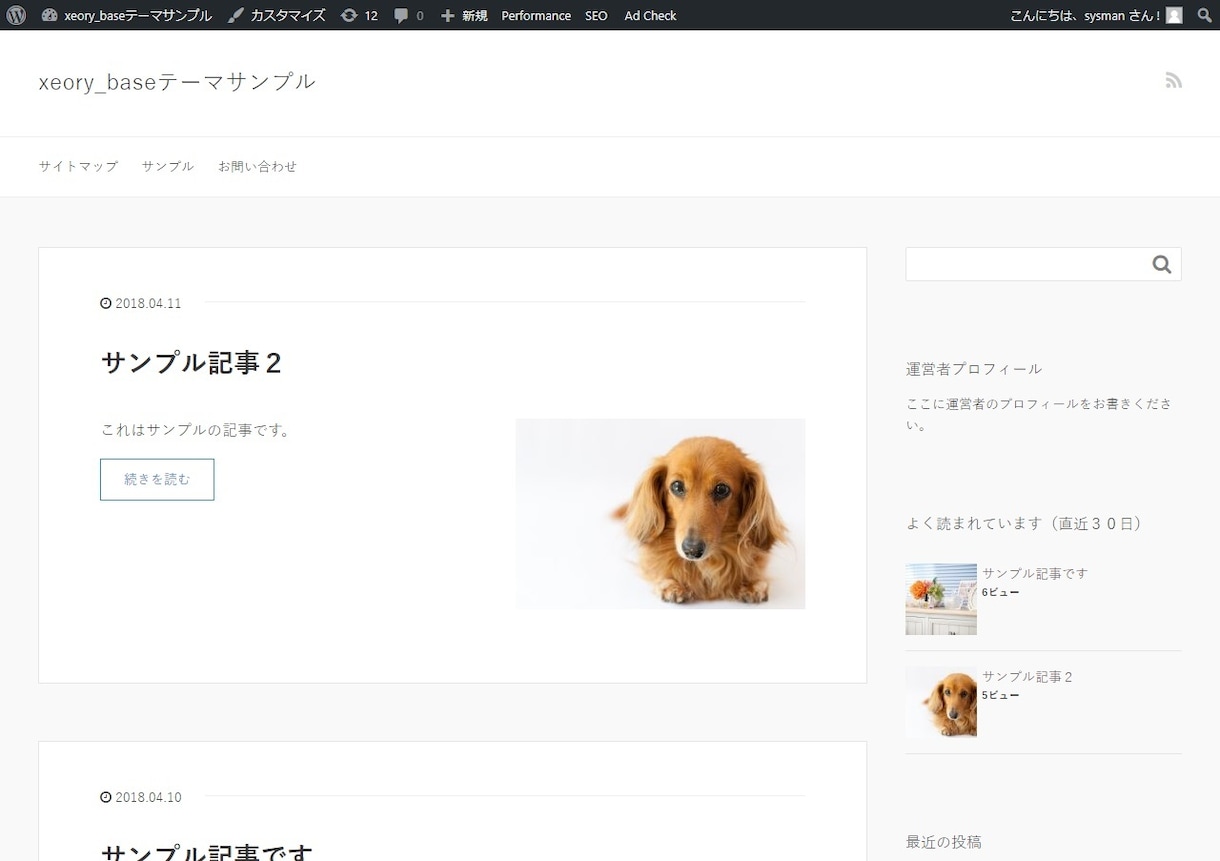Open the 12 pending updates icon
The height and width of the screenshot is (861, 1220).
tap(359, 15)
